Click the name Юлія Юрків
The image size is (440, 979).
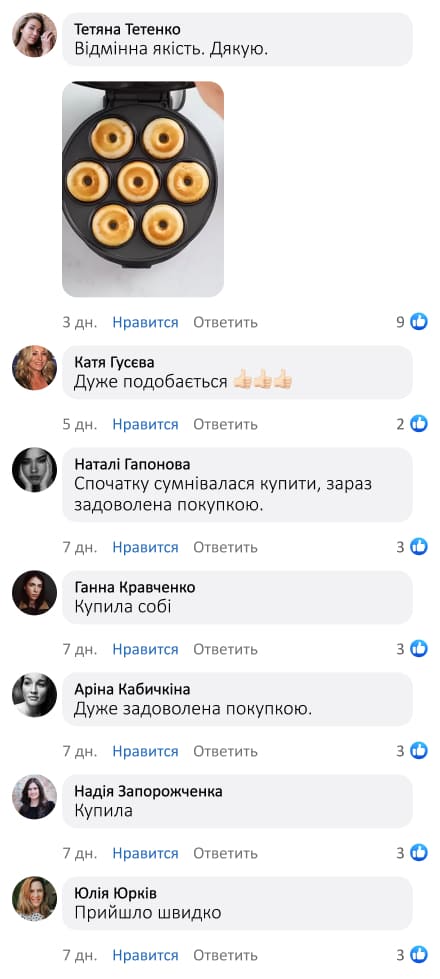(115, 893)
